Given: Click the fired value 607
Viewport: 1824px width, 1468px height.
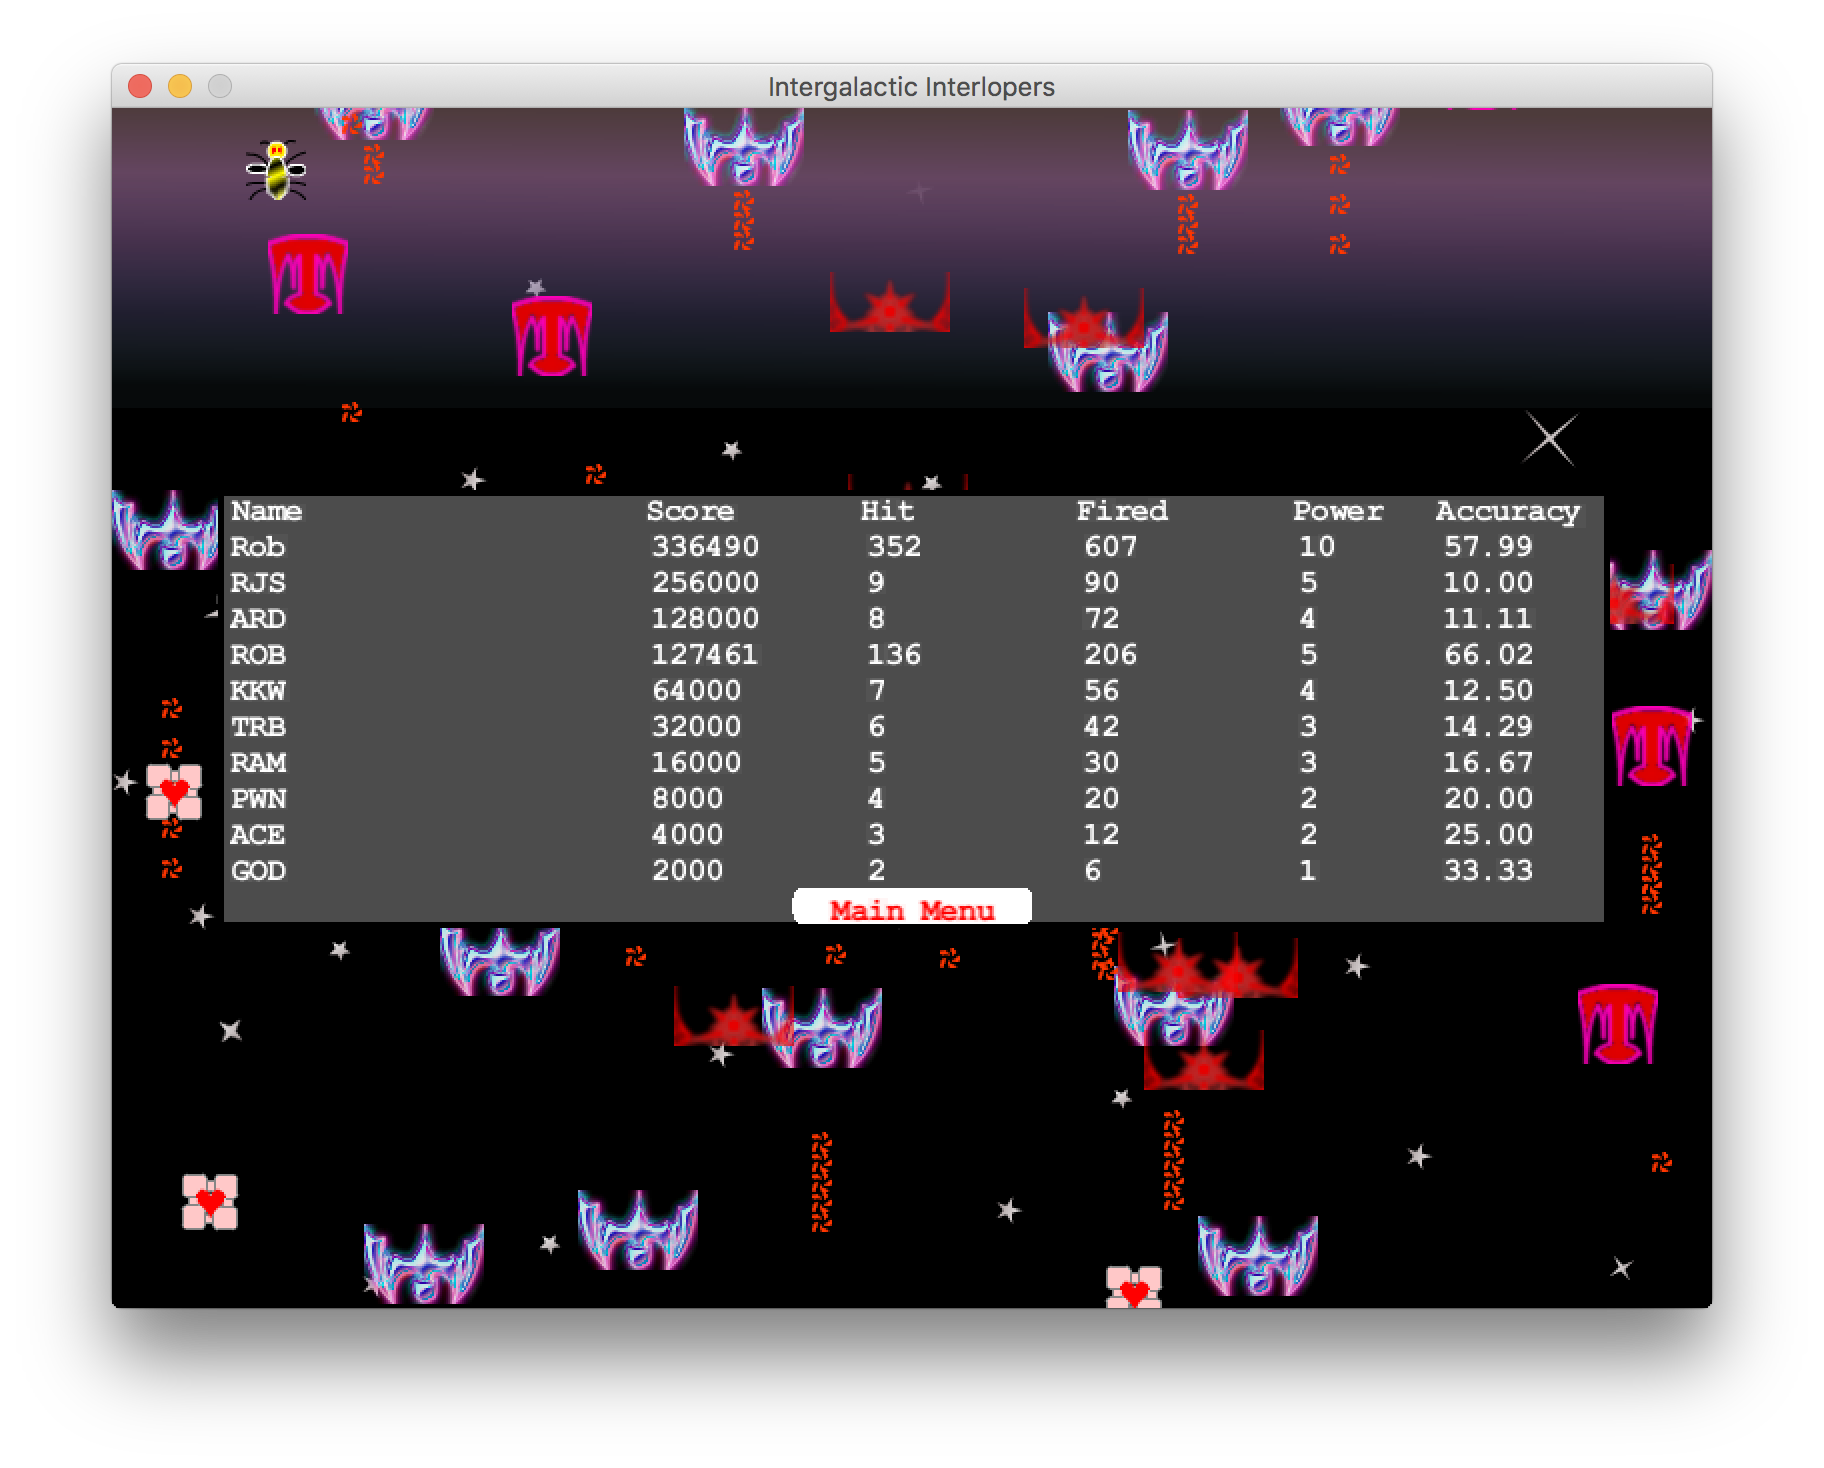Looking at the screenshot, I should click(1111, 547).
